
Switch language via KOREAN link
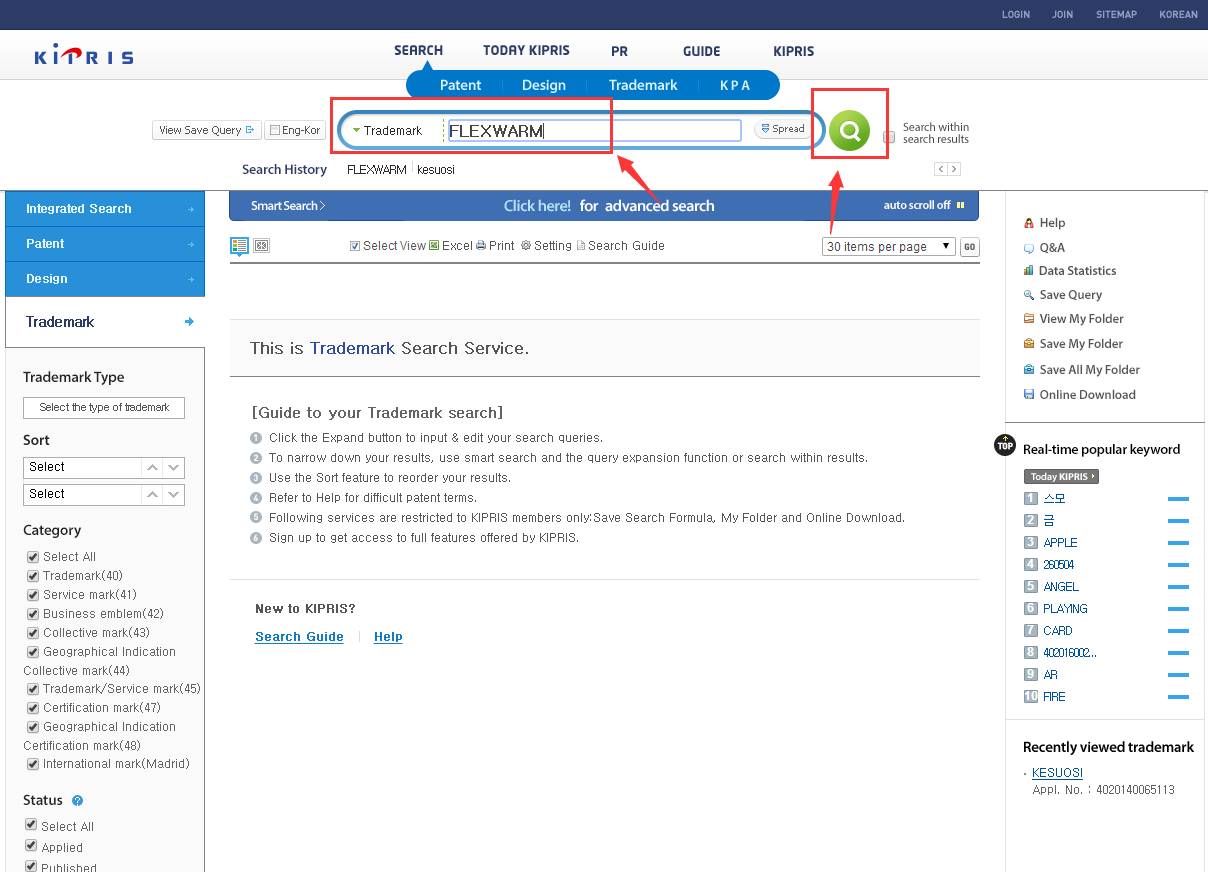click(1178, 14)
